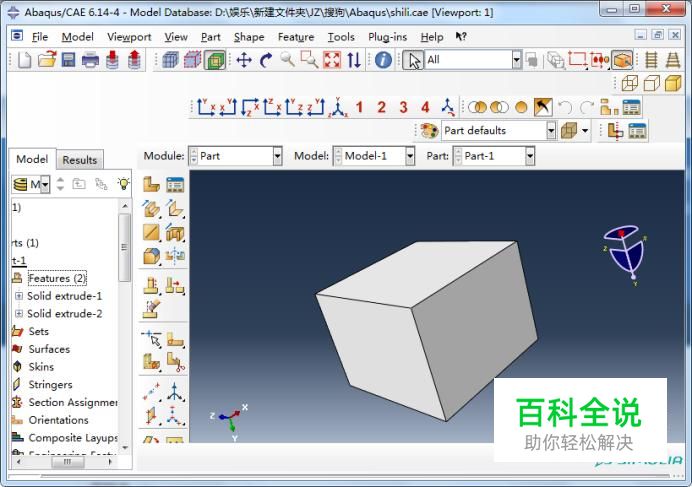
Task: Click the Create Shell Planar tool
Action: [151, 232]
